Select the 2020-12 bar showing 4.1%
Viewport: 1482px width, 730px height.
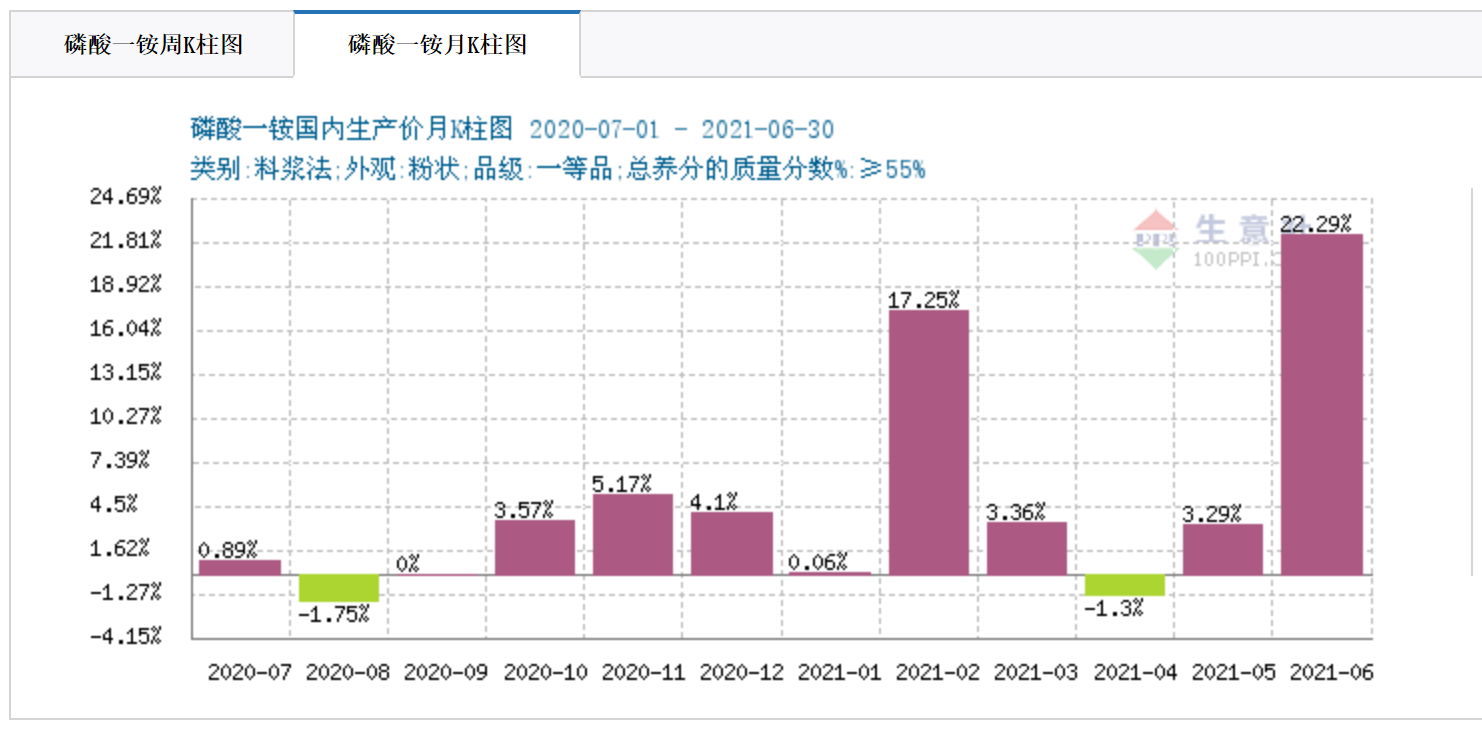[x=732, y=543]
